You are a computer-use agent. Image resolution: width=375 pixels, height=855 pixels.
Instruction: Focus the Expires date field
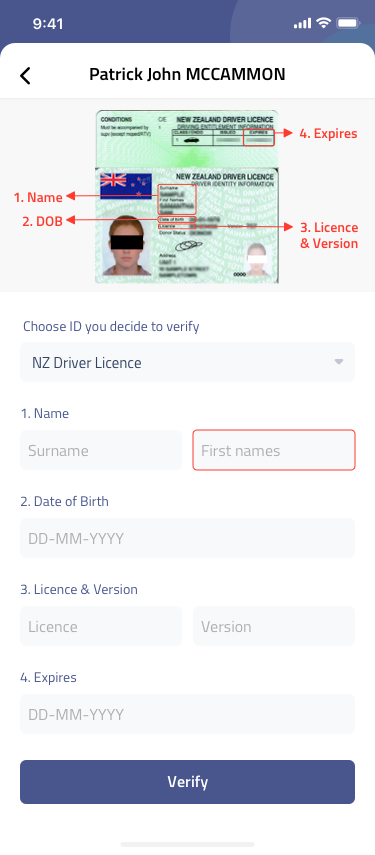(188, 714)
